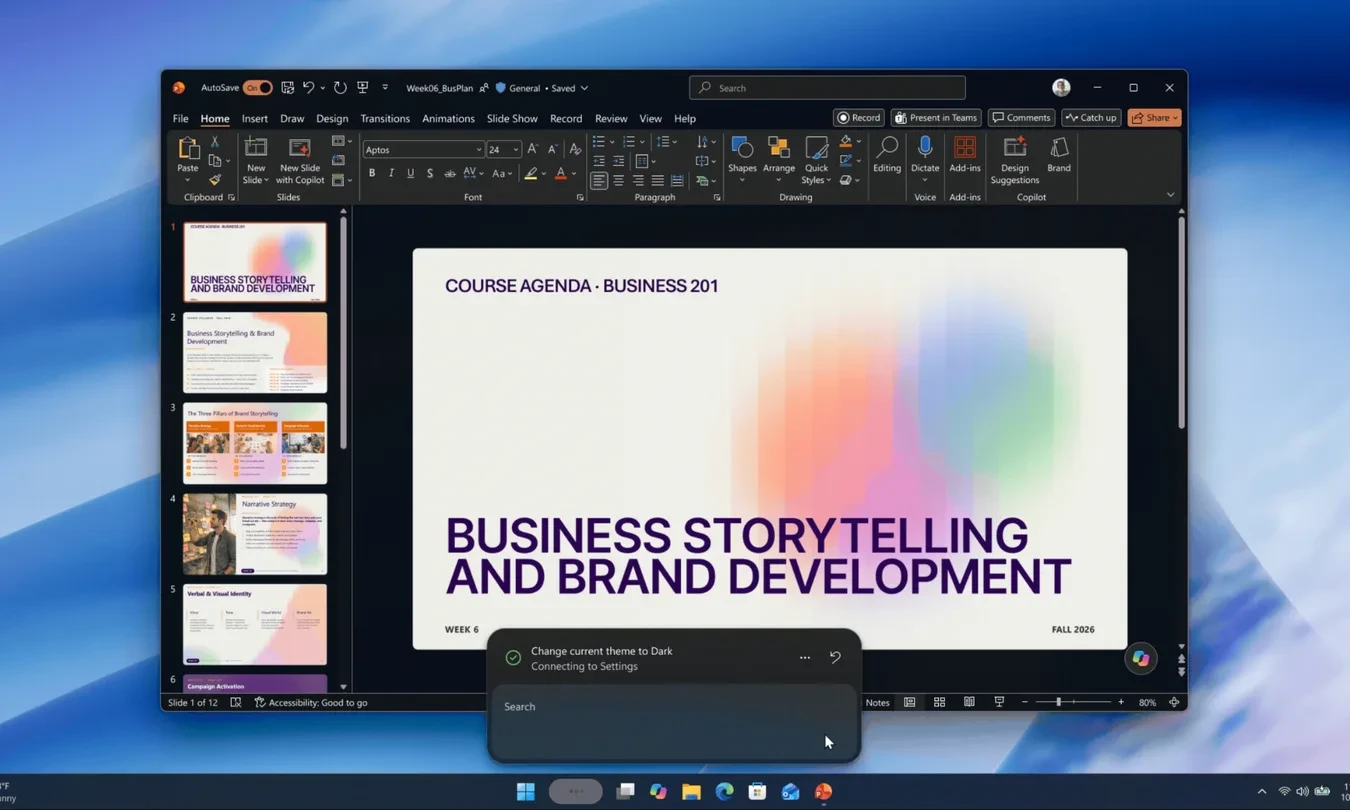Increase the font size
Viewport: 1350px width, 810px height.
click(533, 150)
